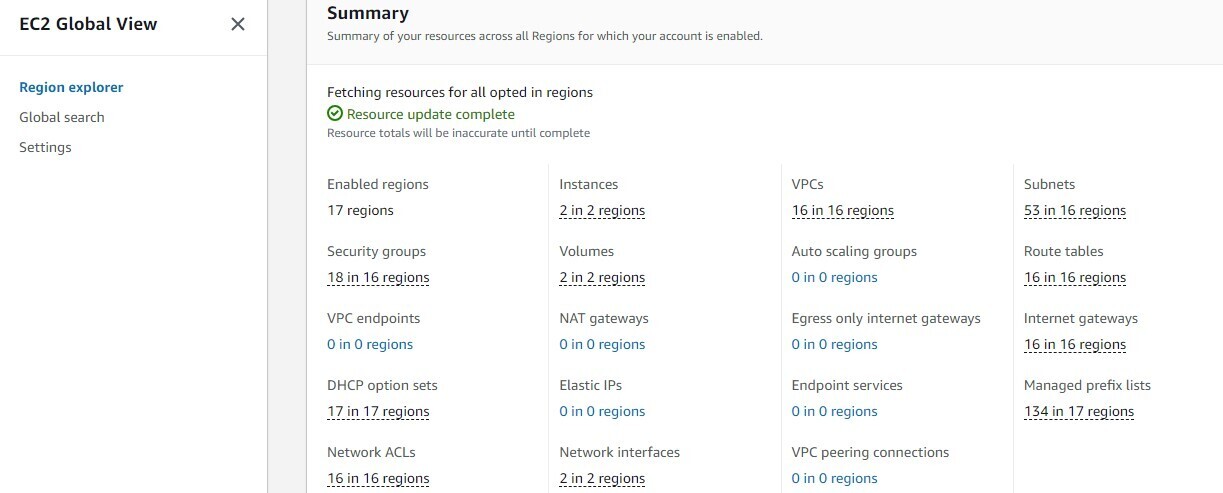View Network ACLs "16 in 16 regions"

point(378,479)
